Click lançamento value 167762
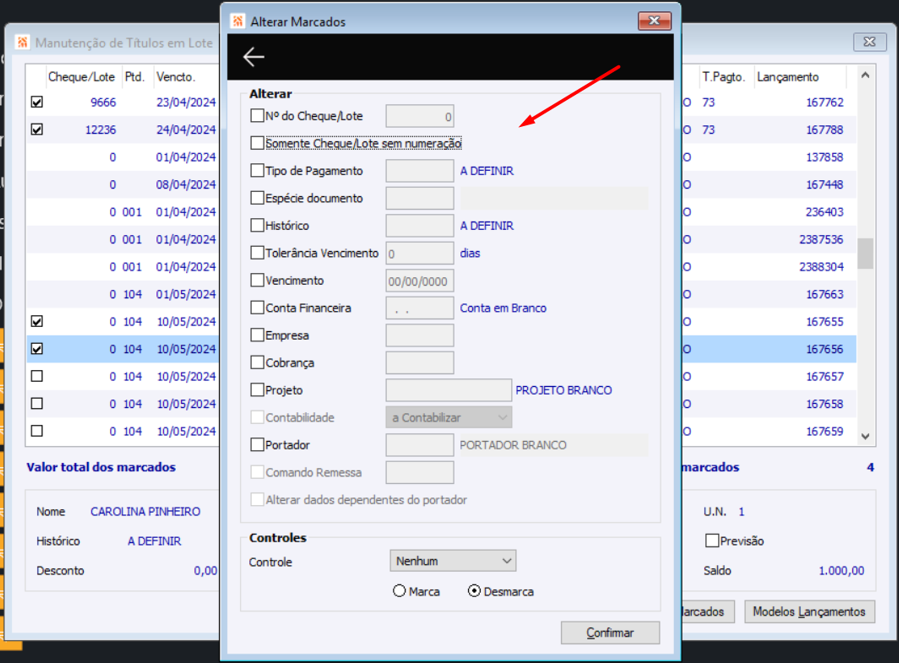Screen dimensions: 899x663 [x=824, y=102]
